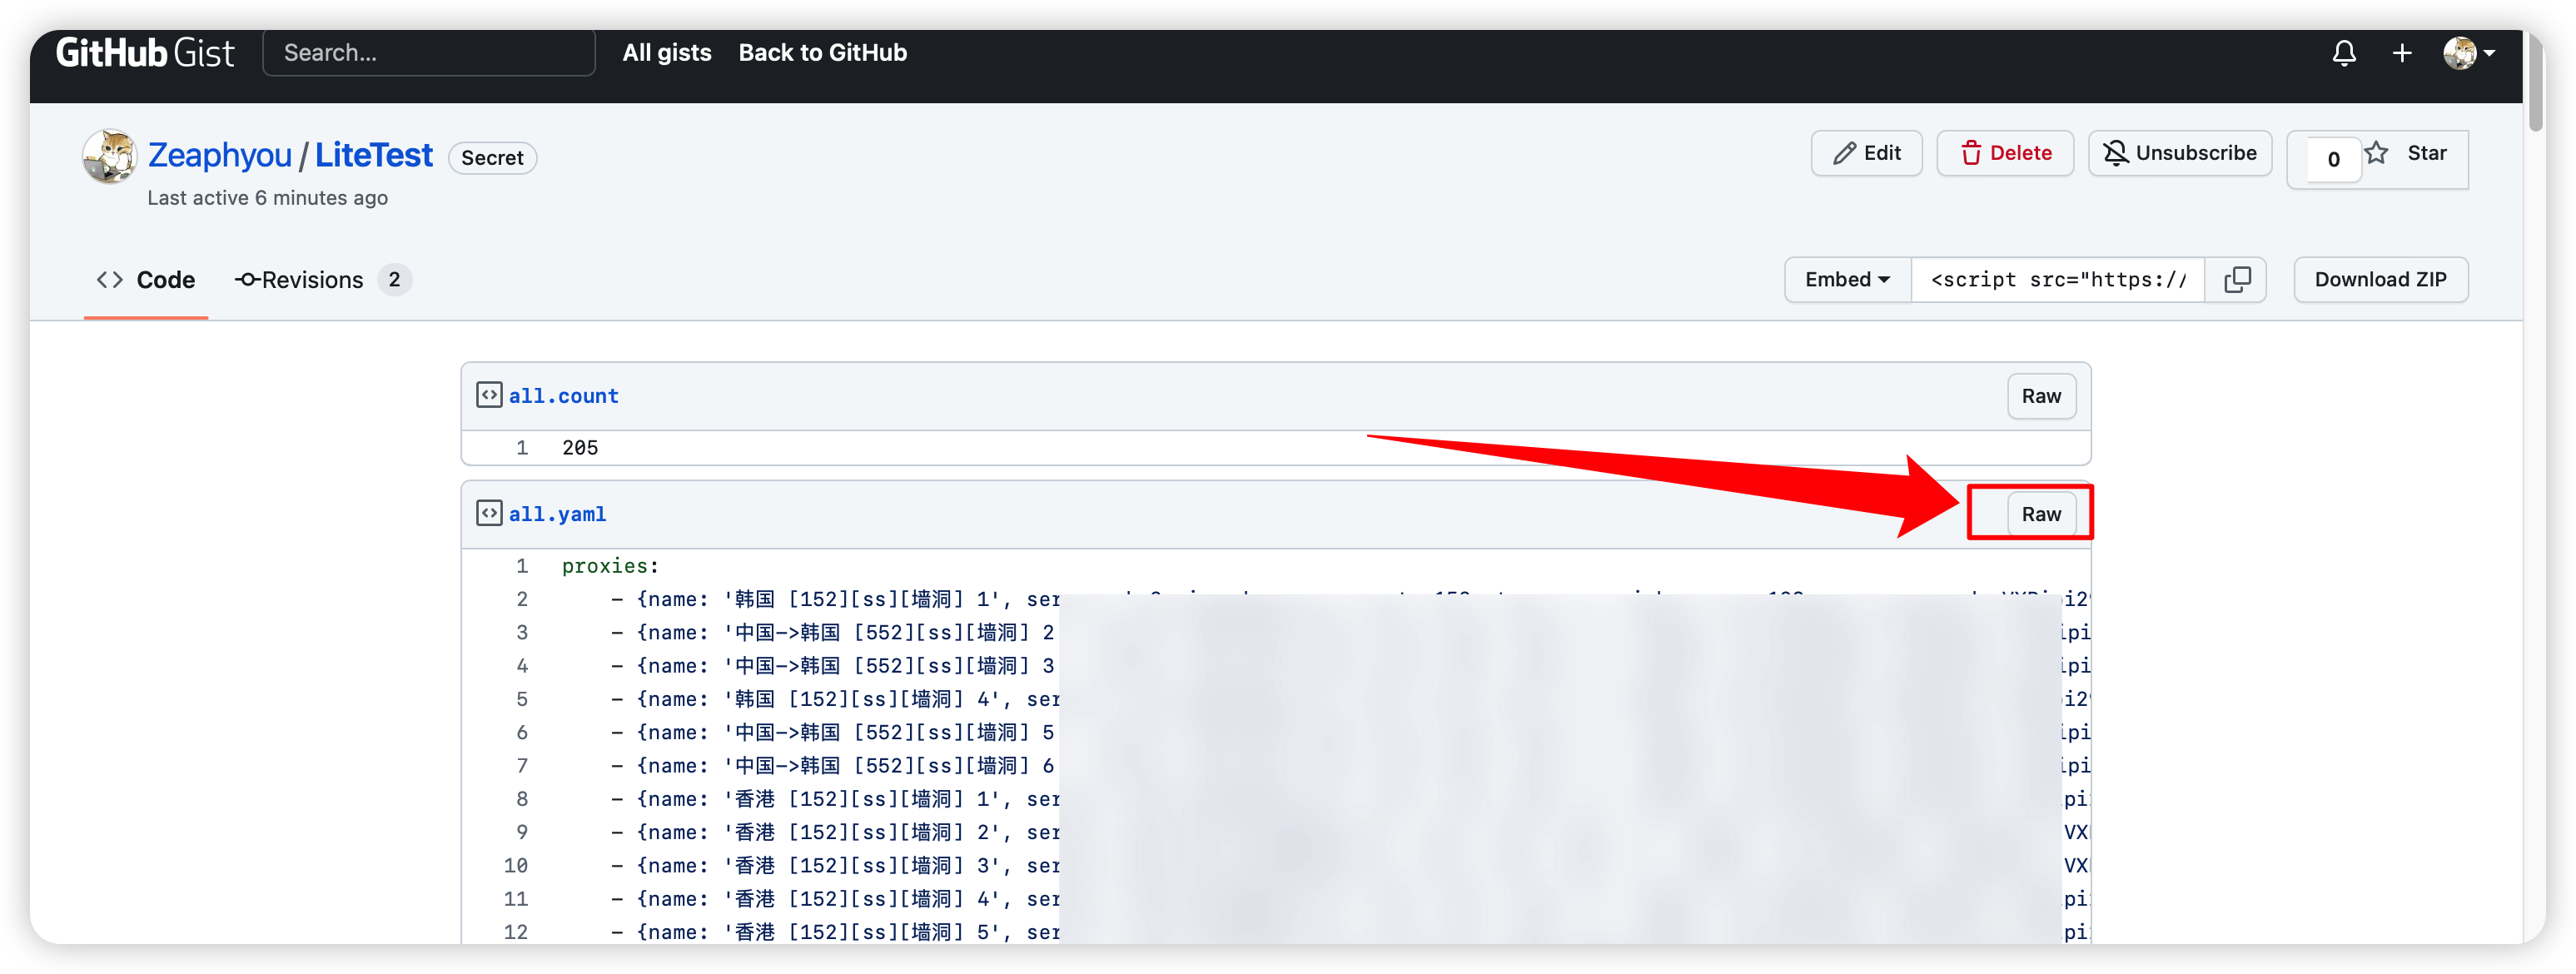Click the Zeaphyou avatar beside gist title
Viewport: 2576px width, 974px height.
109,156
